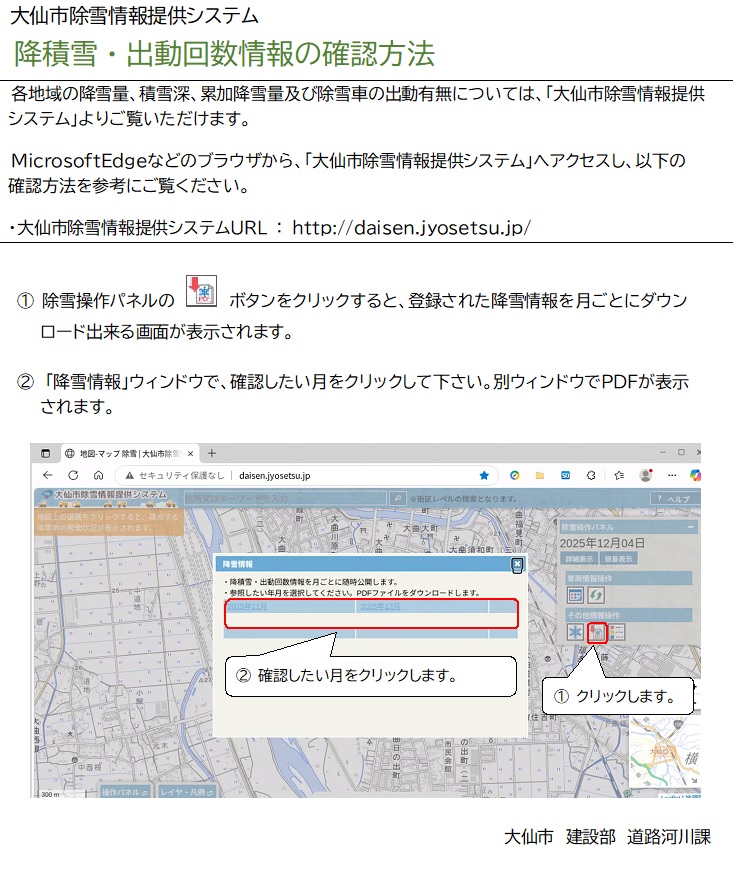Open the ヘルプ help button
733x874 pixels.
[674, 499]
